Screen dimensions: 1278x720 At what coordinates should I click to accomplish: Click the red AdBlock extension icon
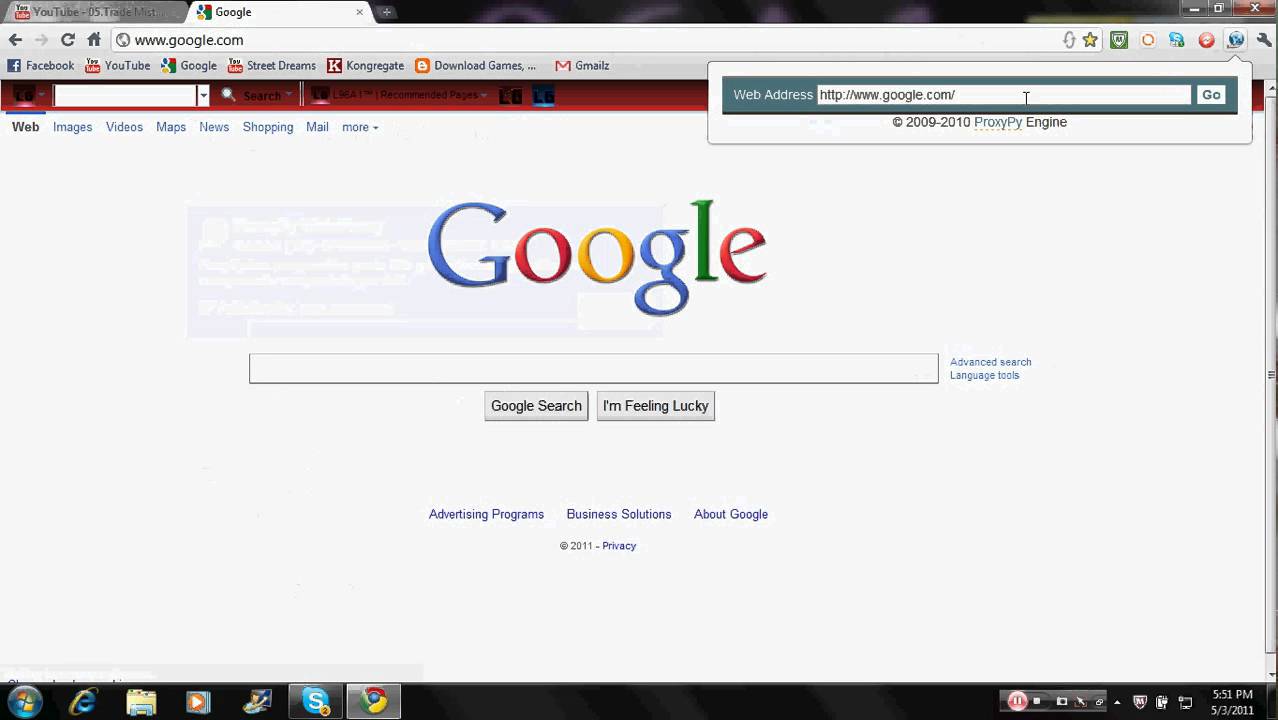[x=1206, y=40]
